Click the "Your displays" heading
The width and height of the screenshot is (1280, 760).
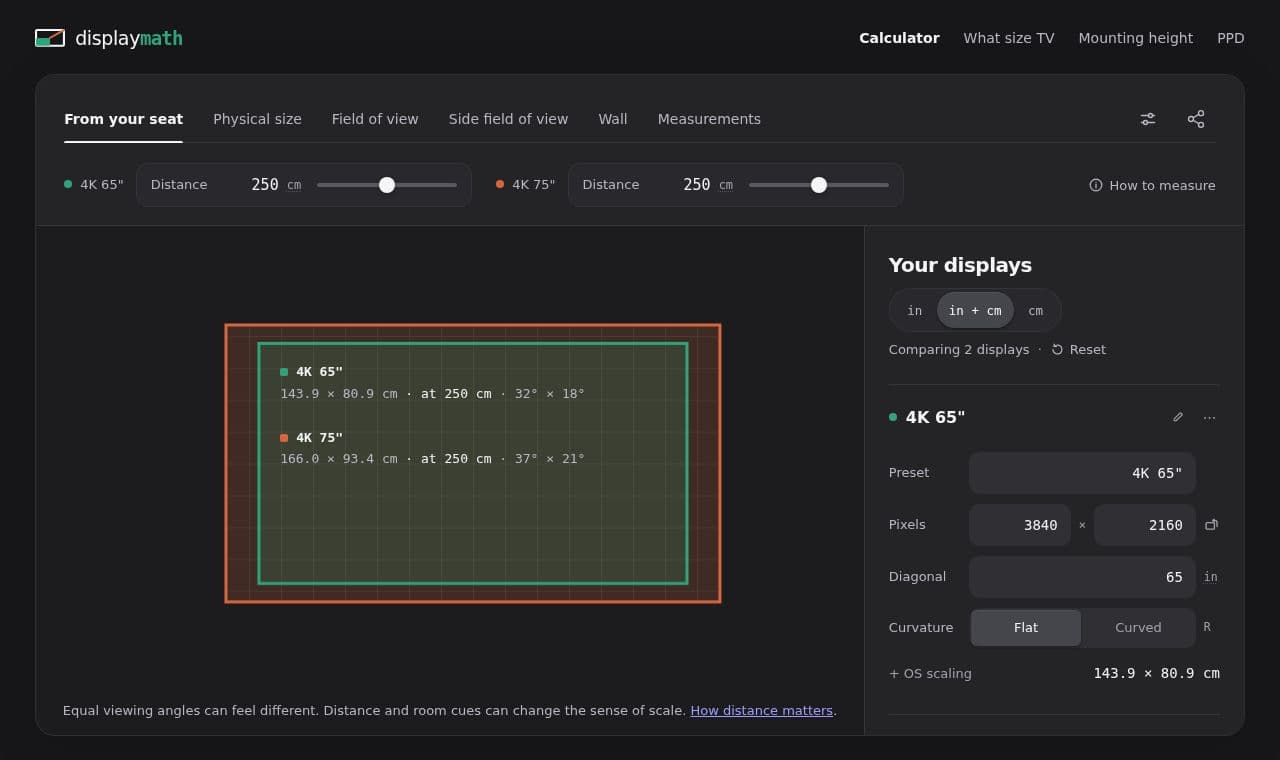[x=960, y=265]
